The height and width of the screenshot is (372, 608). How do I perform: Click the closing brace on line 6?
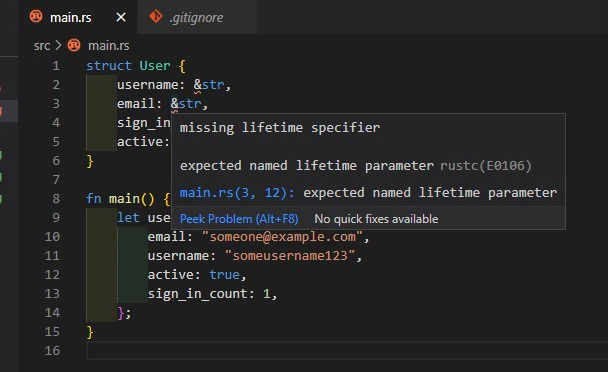tap(90, 161)
